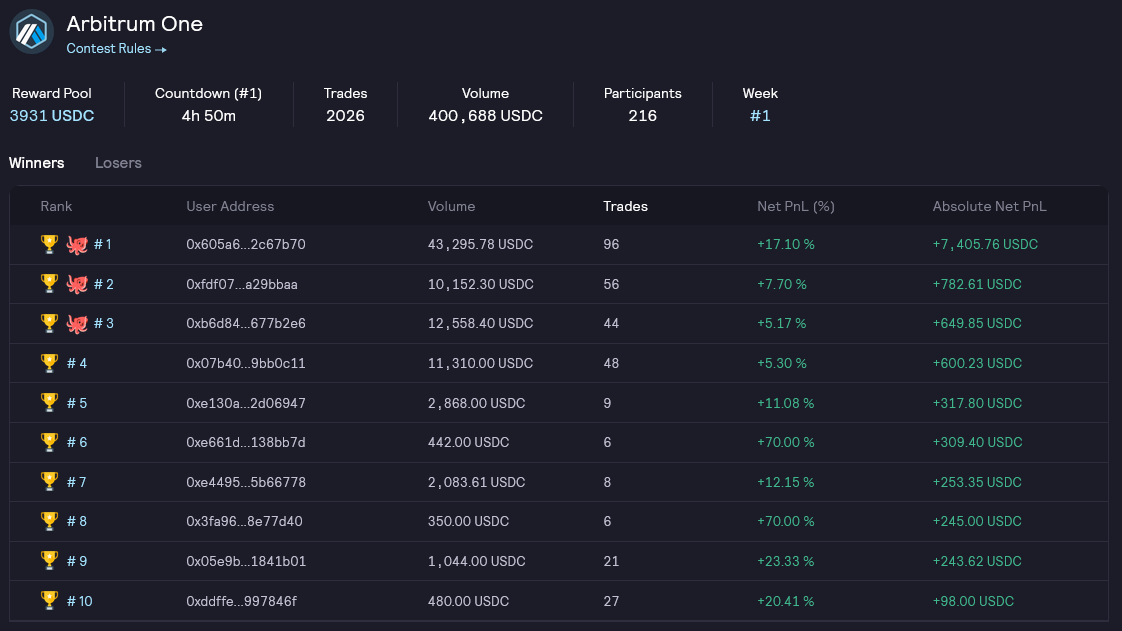Click the octopus badge on rank #1
Screen dimensions: 1122x631
pyautogui.click(x=77, y=245)
